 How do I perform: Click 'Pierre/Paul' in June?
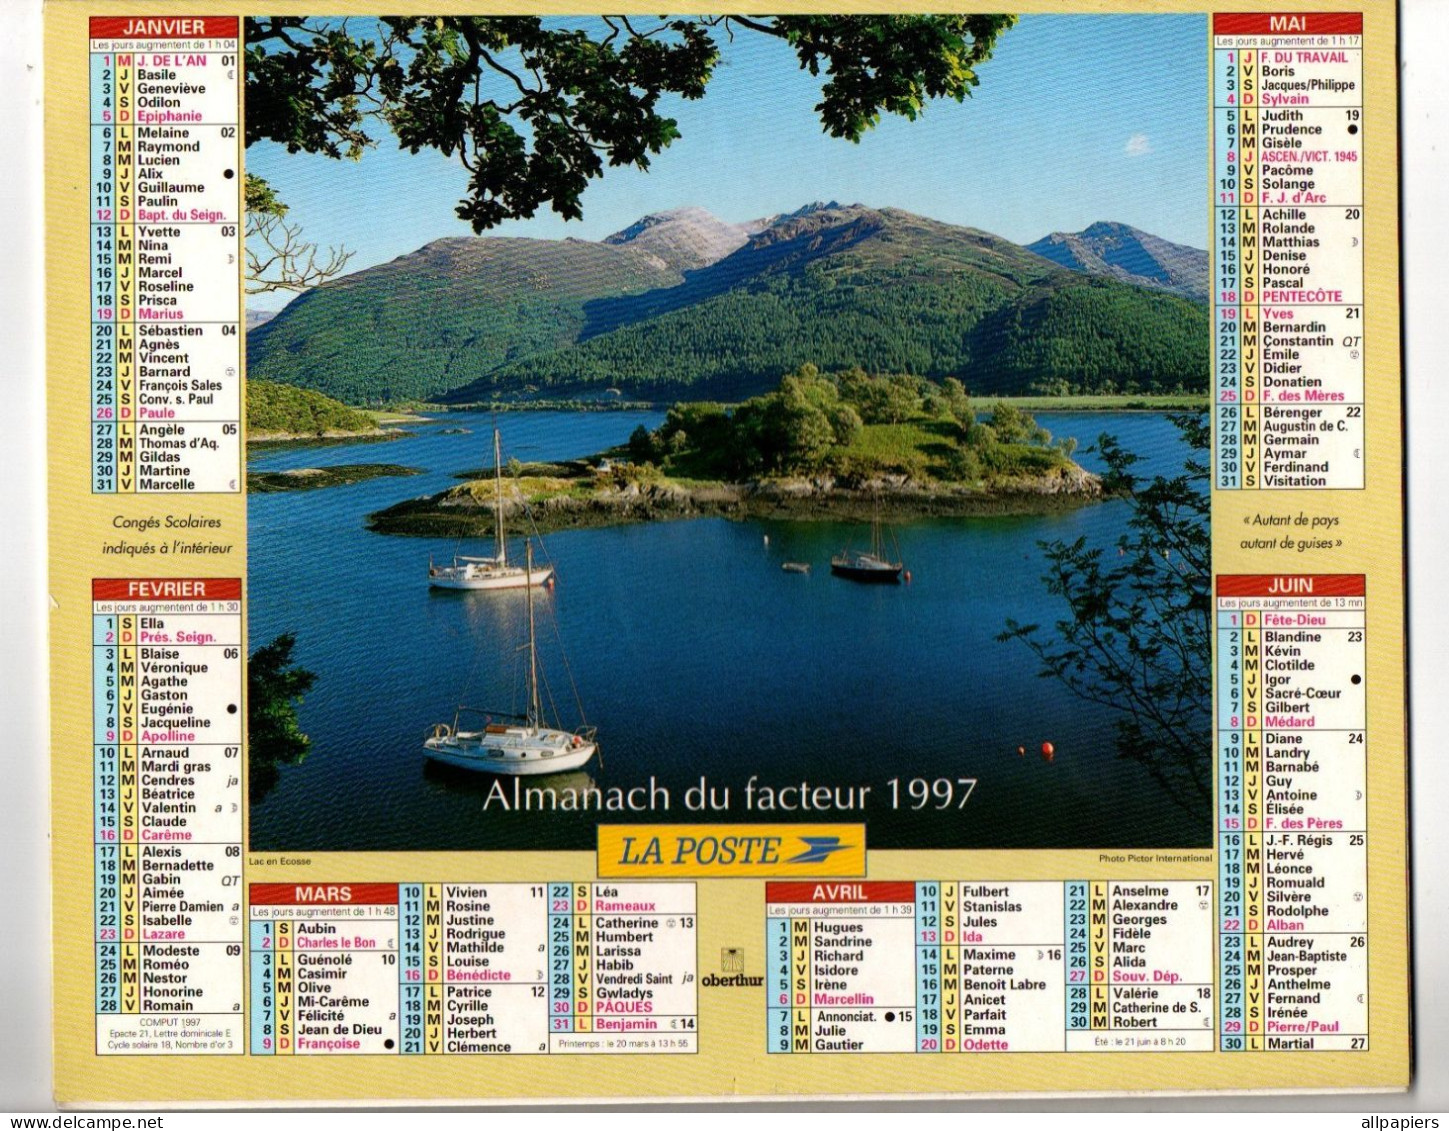point(1302,1027)
